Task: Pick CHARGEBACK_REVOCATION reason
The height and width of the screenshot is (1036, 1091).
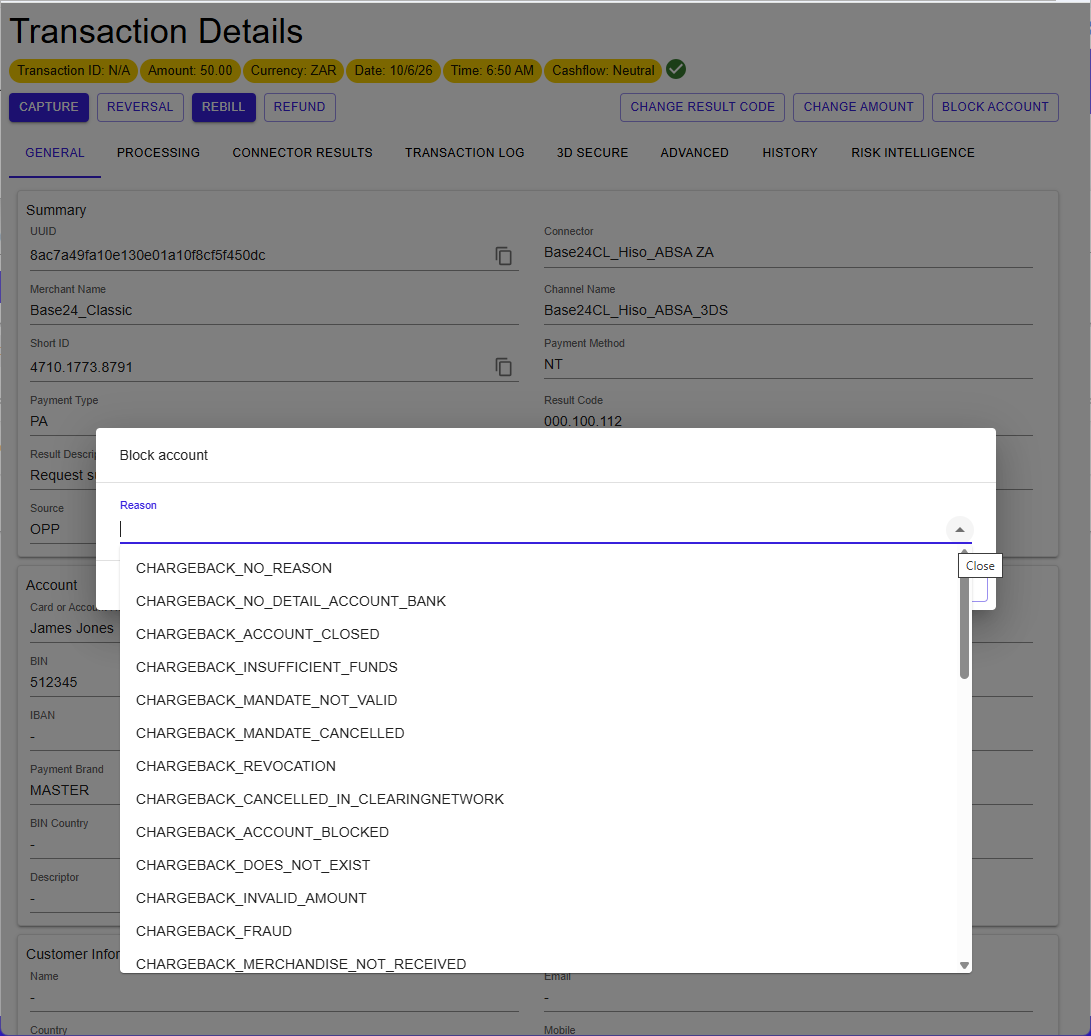Action: click(546, 766)
